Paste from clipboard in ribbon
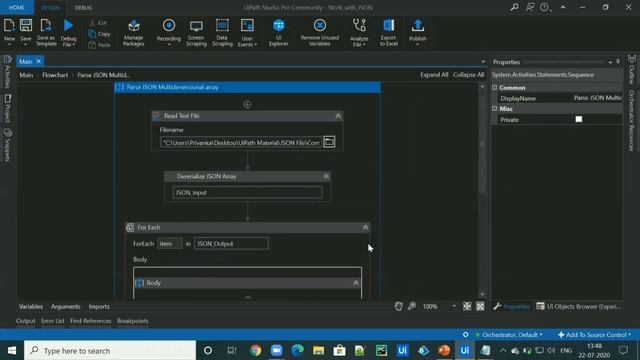640x360 pixels. click(x=99, y=45)
